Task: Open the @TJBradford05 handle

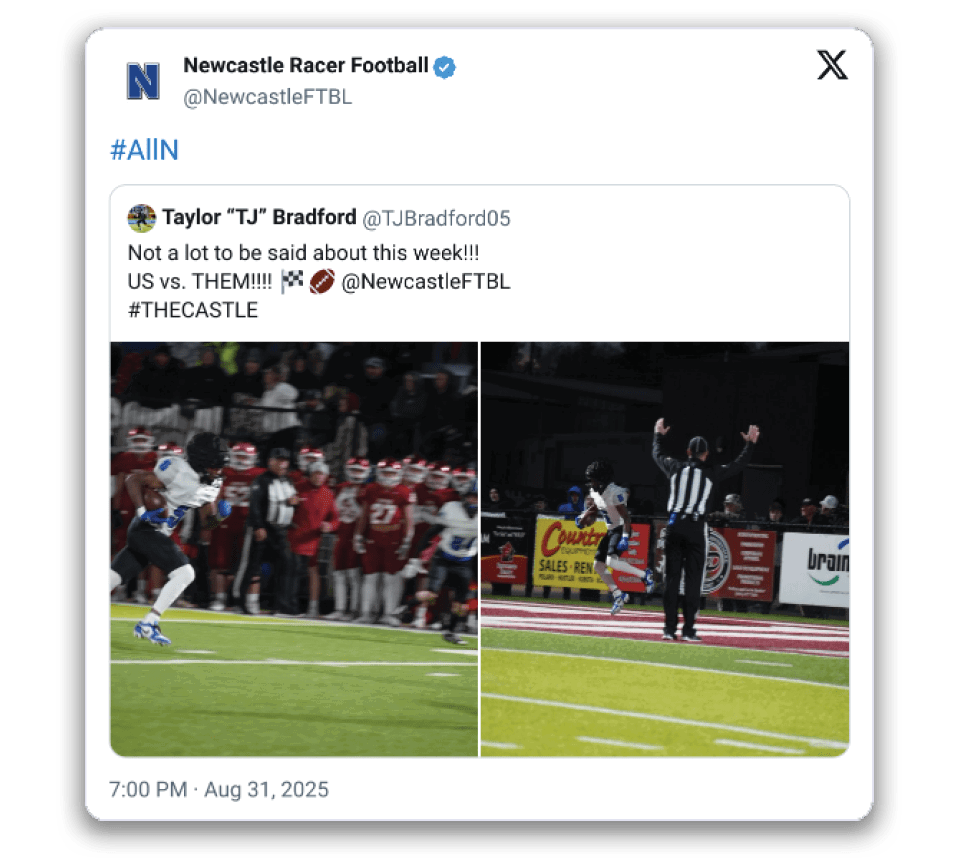Action: coord(435,218)
